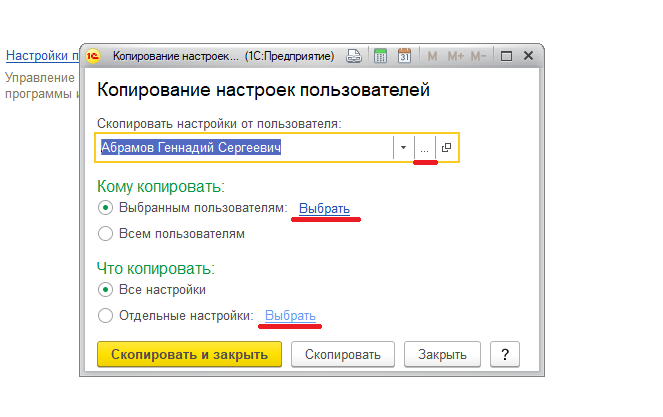Click Выбрать link next to Отдельные настройки

coord(290,315)
